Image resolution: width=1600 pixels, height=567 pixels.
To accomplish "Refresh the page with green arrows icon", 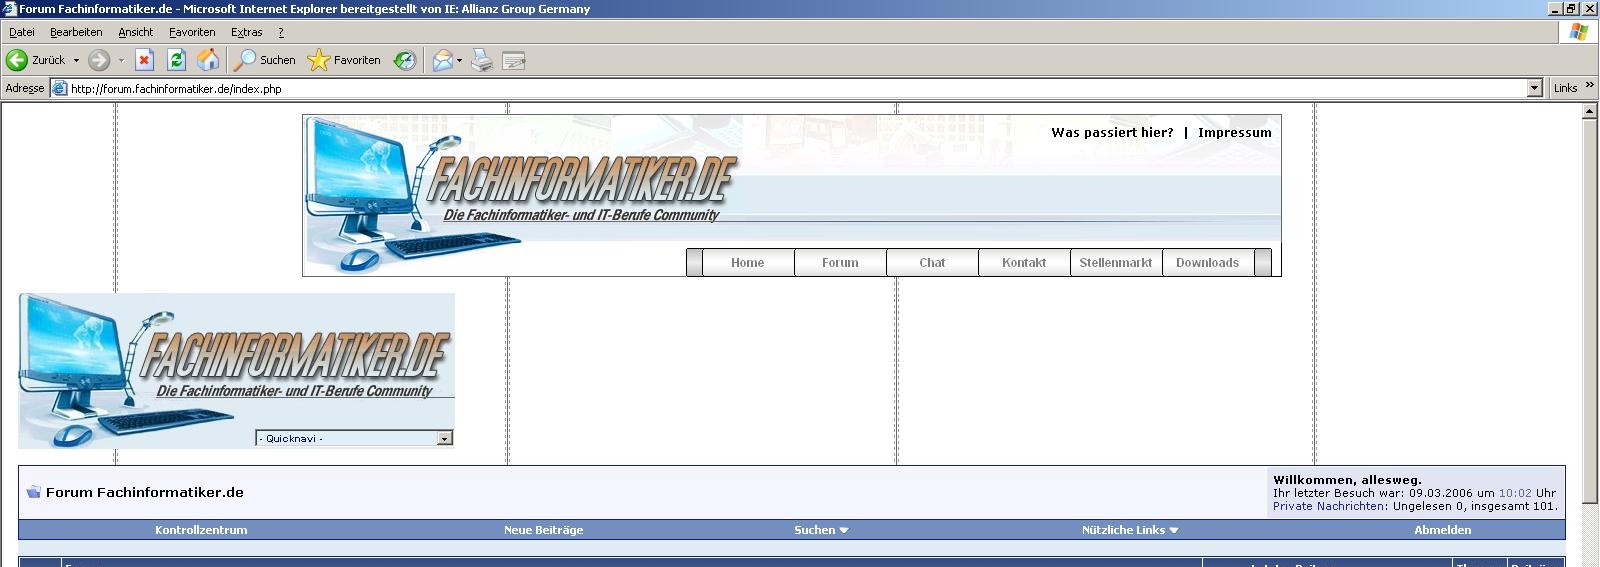I will [x=176, y=60].
